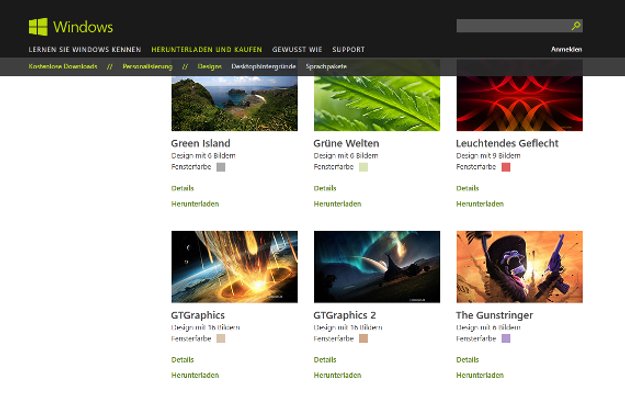Open the Designs breadcrumb link
Screen dimensions: 625x396
tap(209, 67)
